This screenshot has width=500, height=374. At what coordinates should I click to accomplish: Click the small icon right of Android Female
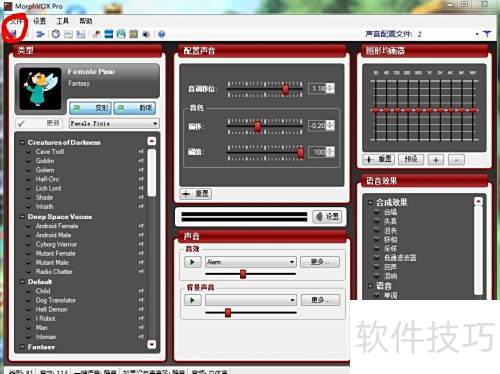pos(141,226)
